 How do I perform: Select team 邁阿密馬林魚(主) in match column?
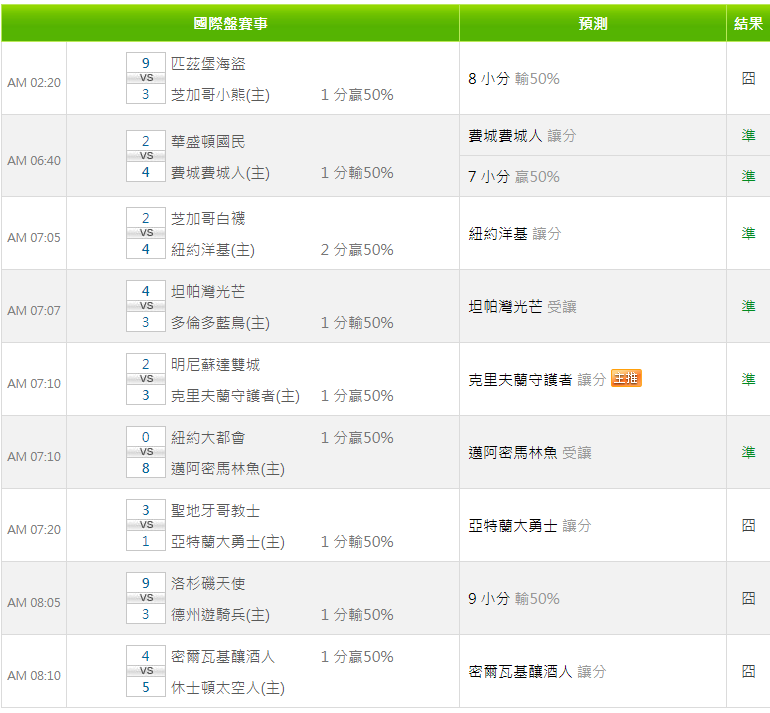(228, 468)
